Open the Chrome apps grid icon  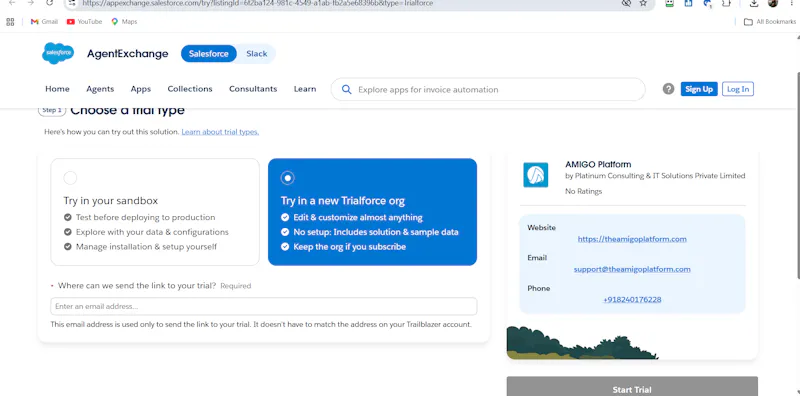coord(10,22)
